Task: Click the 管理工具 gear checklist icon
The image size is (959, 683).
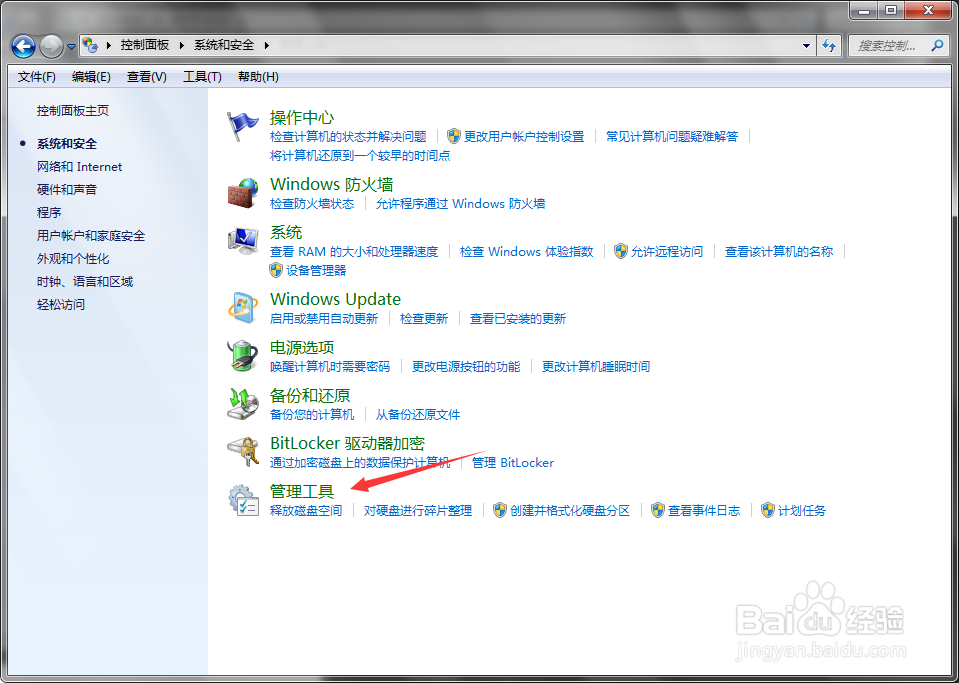Action: click(x=244, y=500)
